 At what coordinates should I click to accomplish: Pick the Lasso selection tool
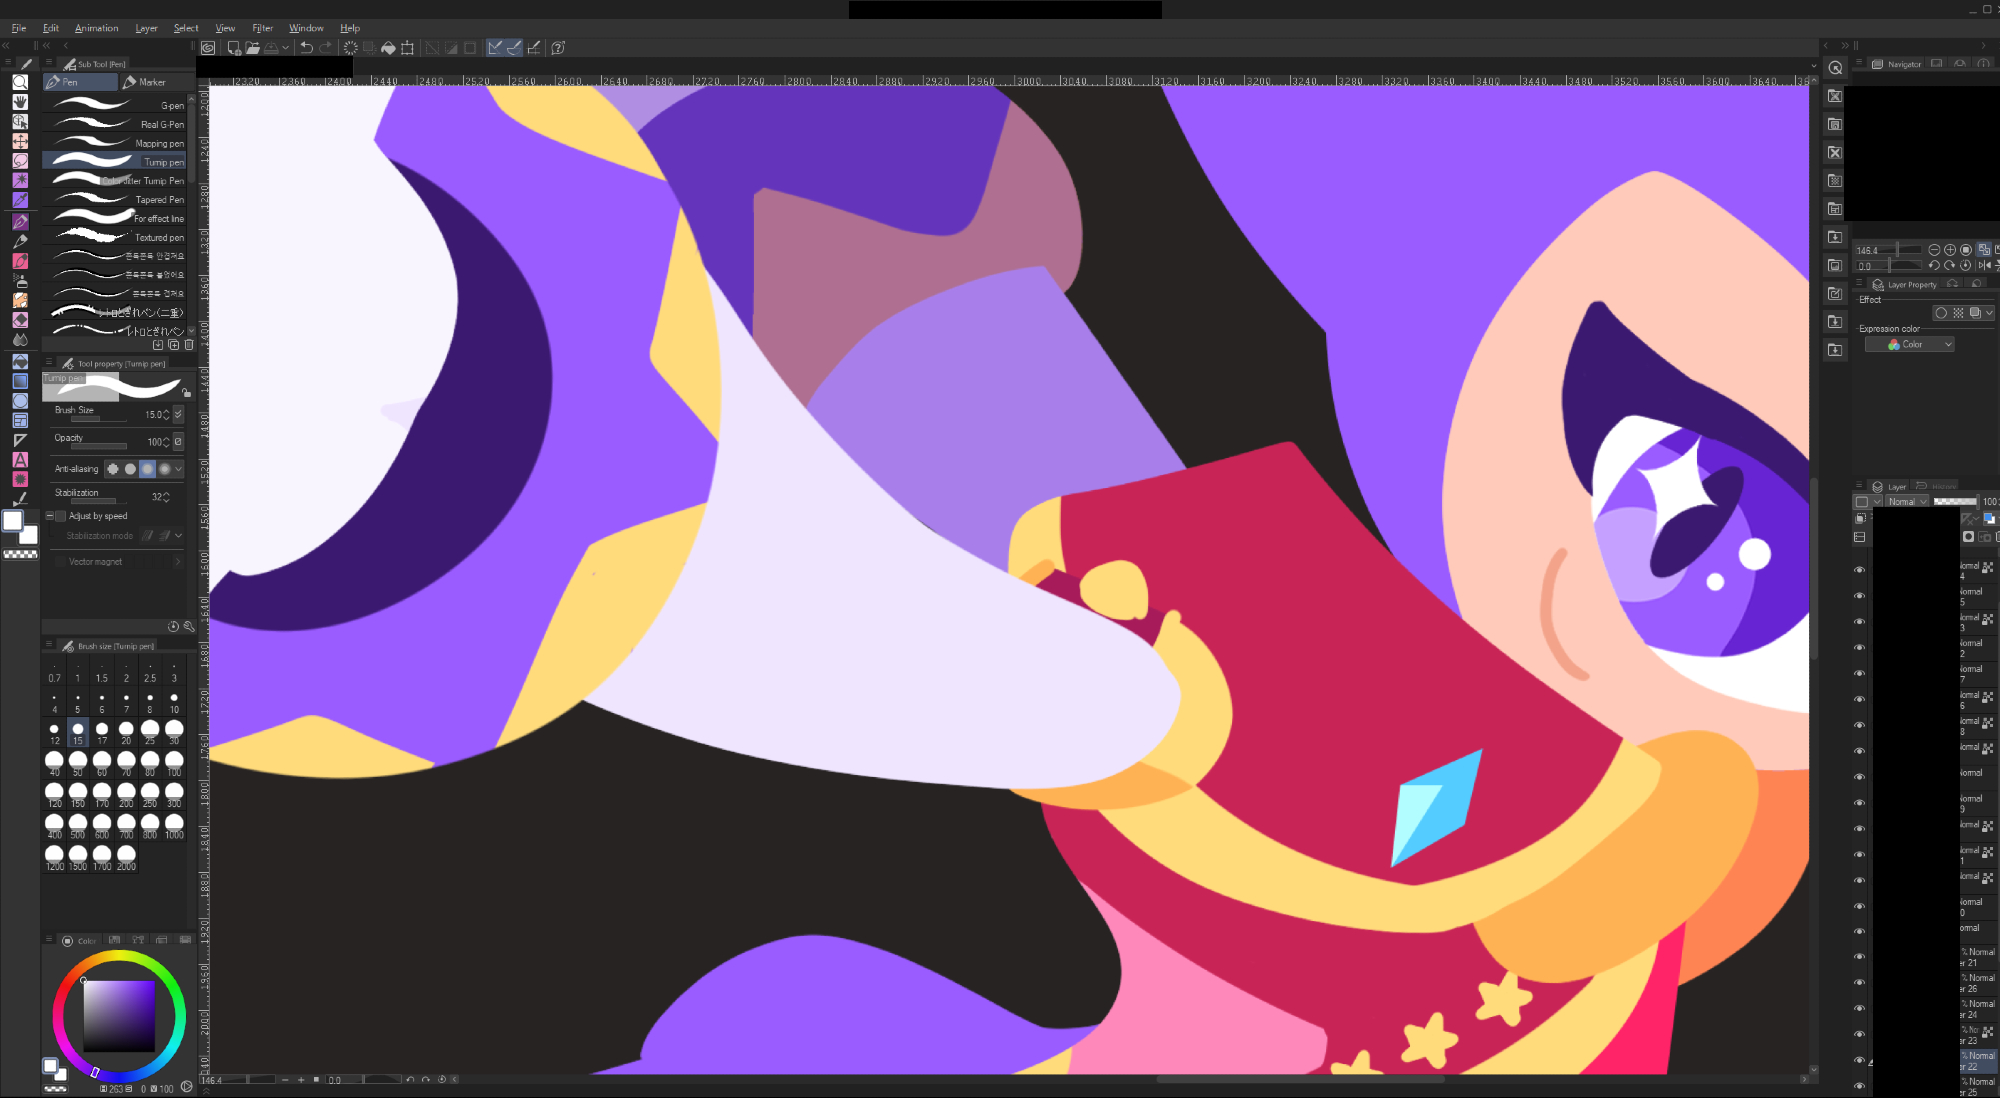[x=20, y=161]
